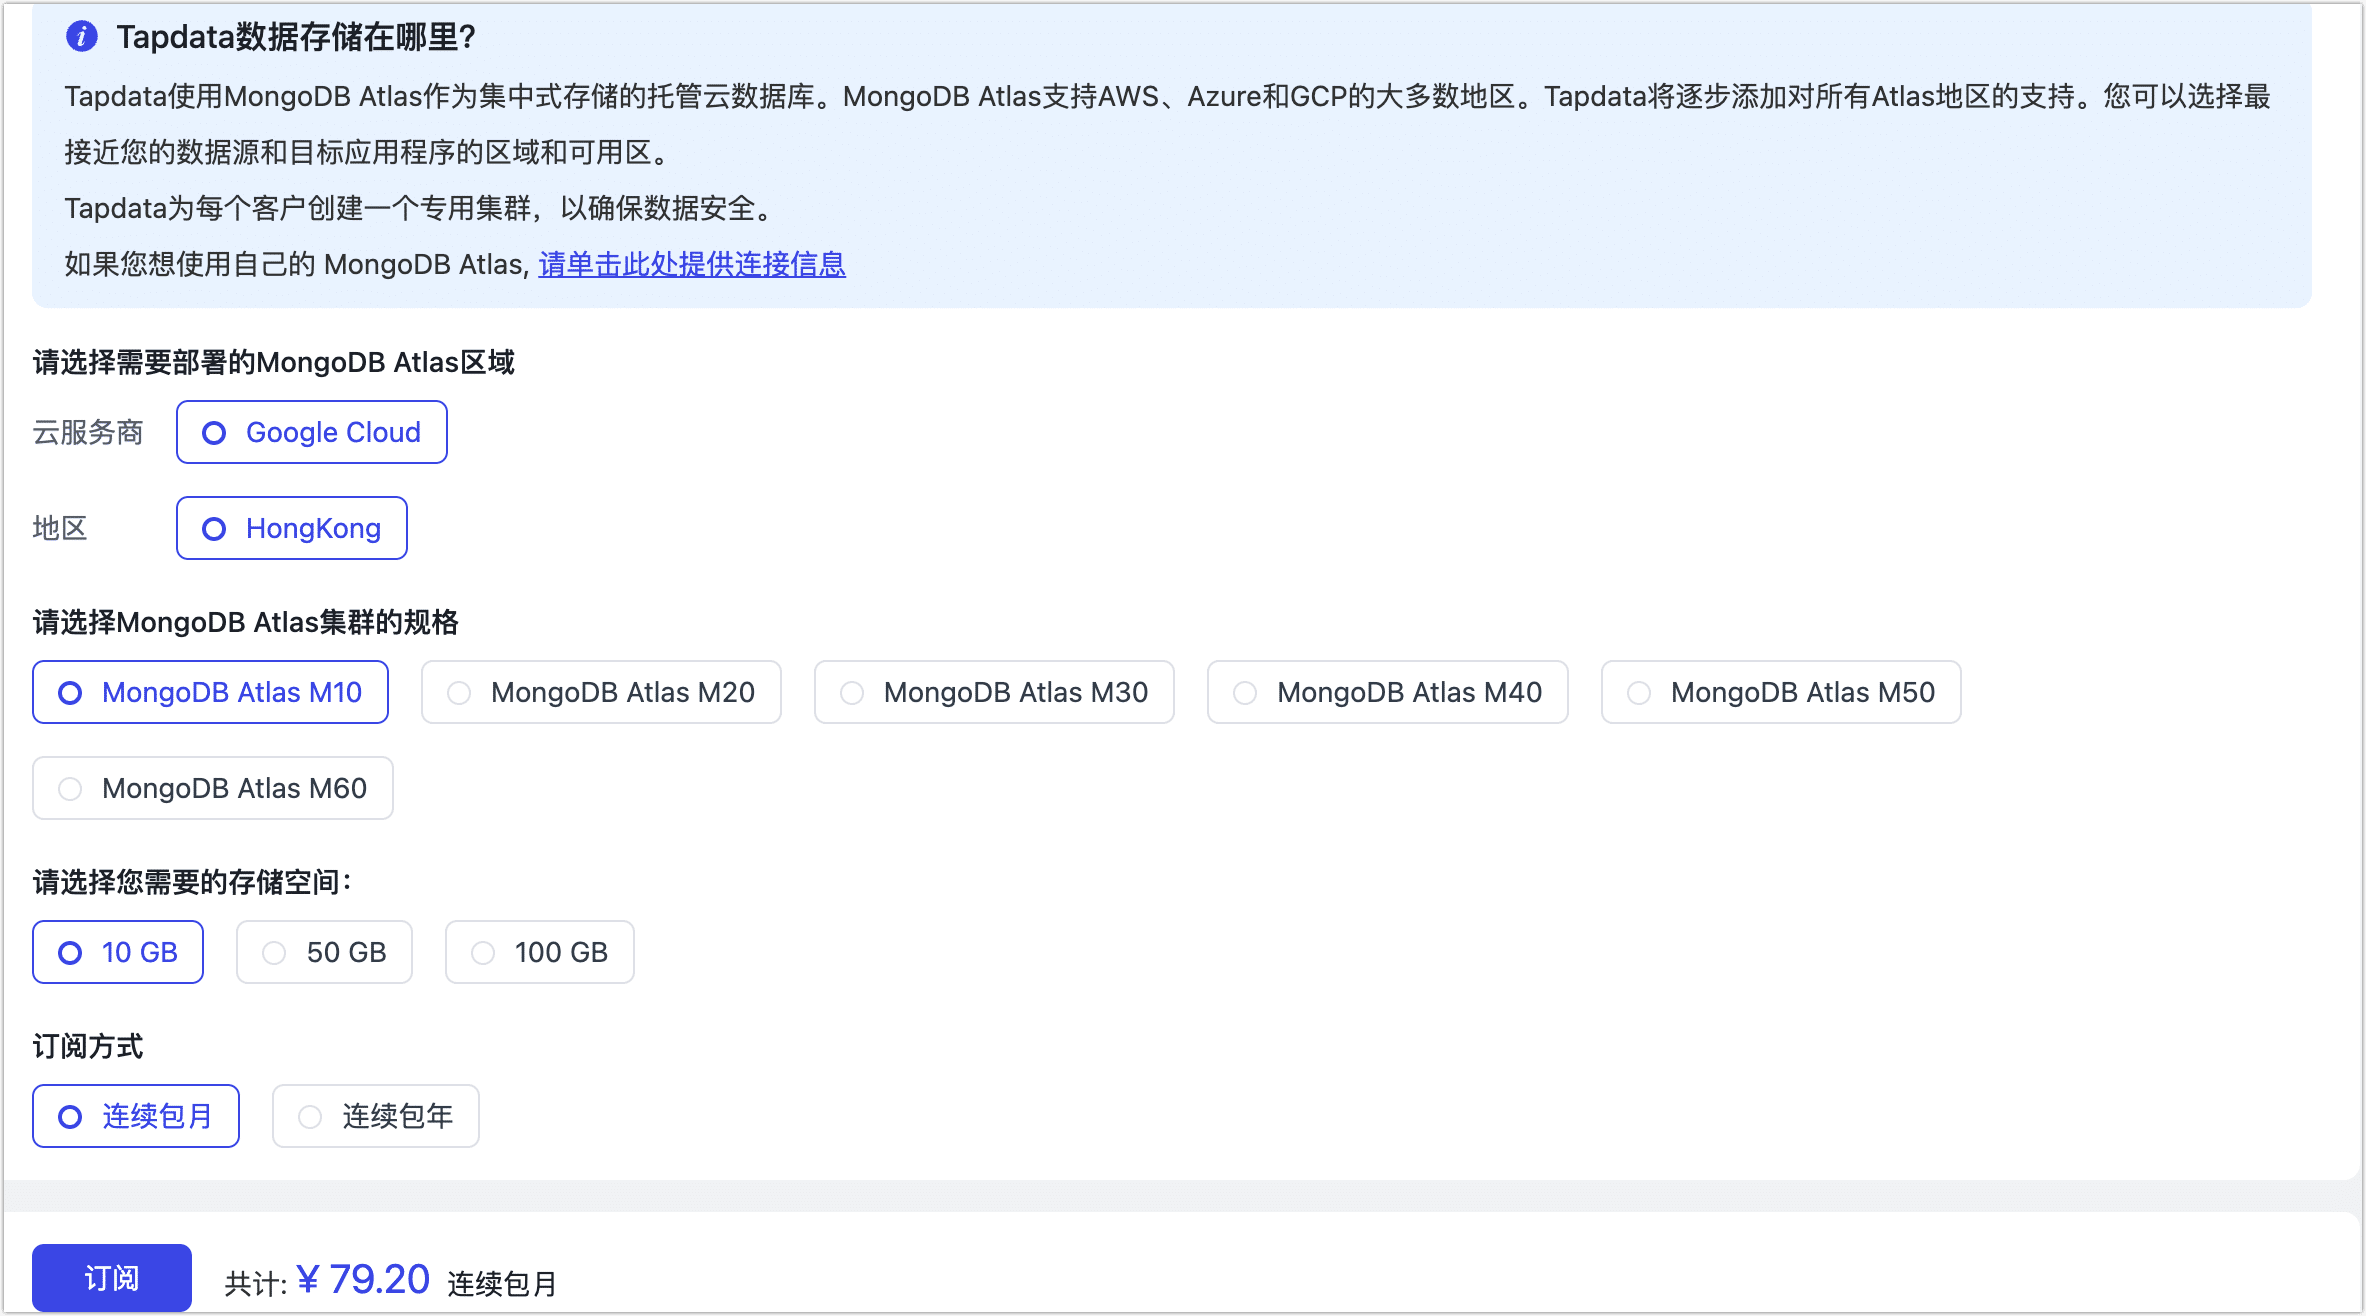Select MongoDB Atlas M60 cluster spec
Viewport: 2366px width, 1316px height.
(212, 788)
